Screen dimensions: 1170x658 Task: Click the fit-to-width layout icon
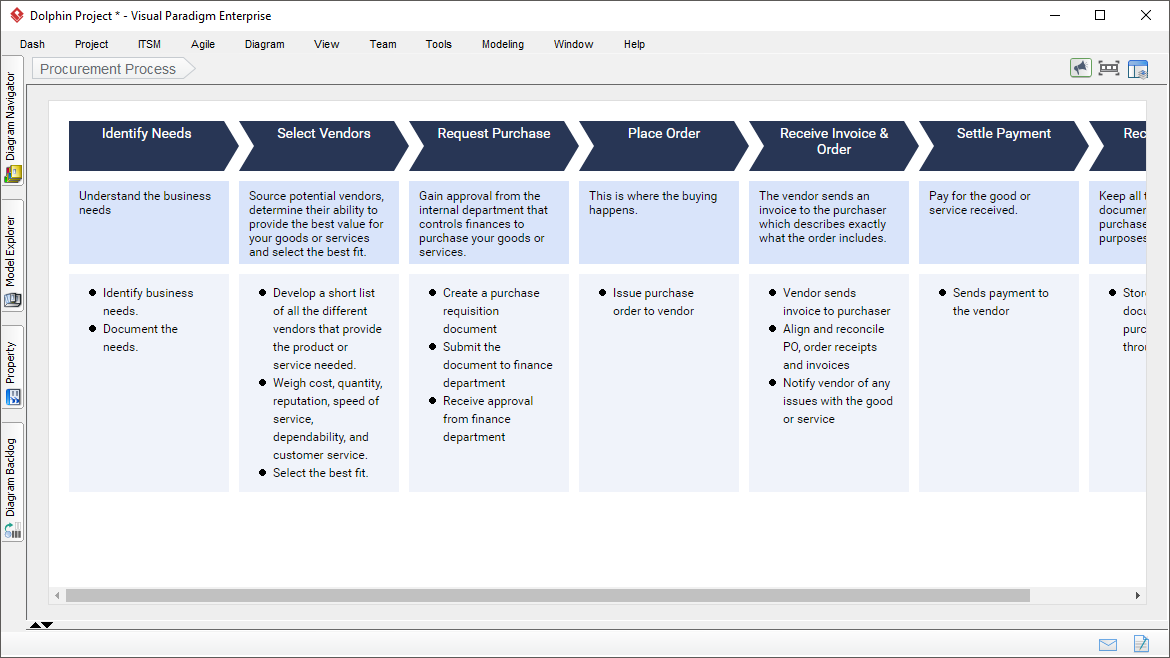(1109, 69)
